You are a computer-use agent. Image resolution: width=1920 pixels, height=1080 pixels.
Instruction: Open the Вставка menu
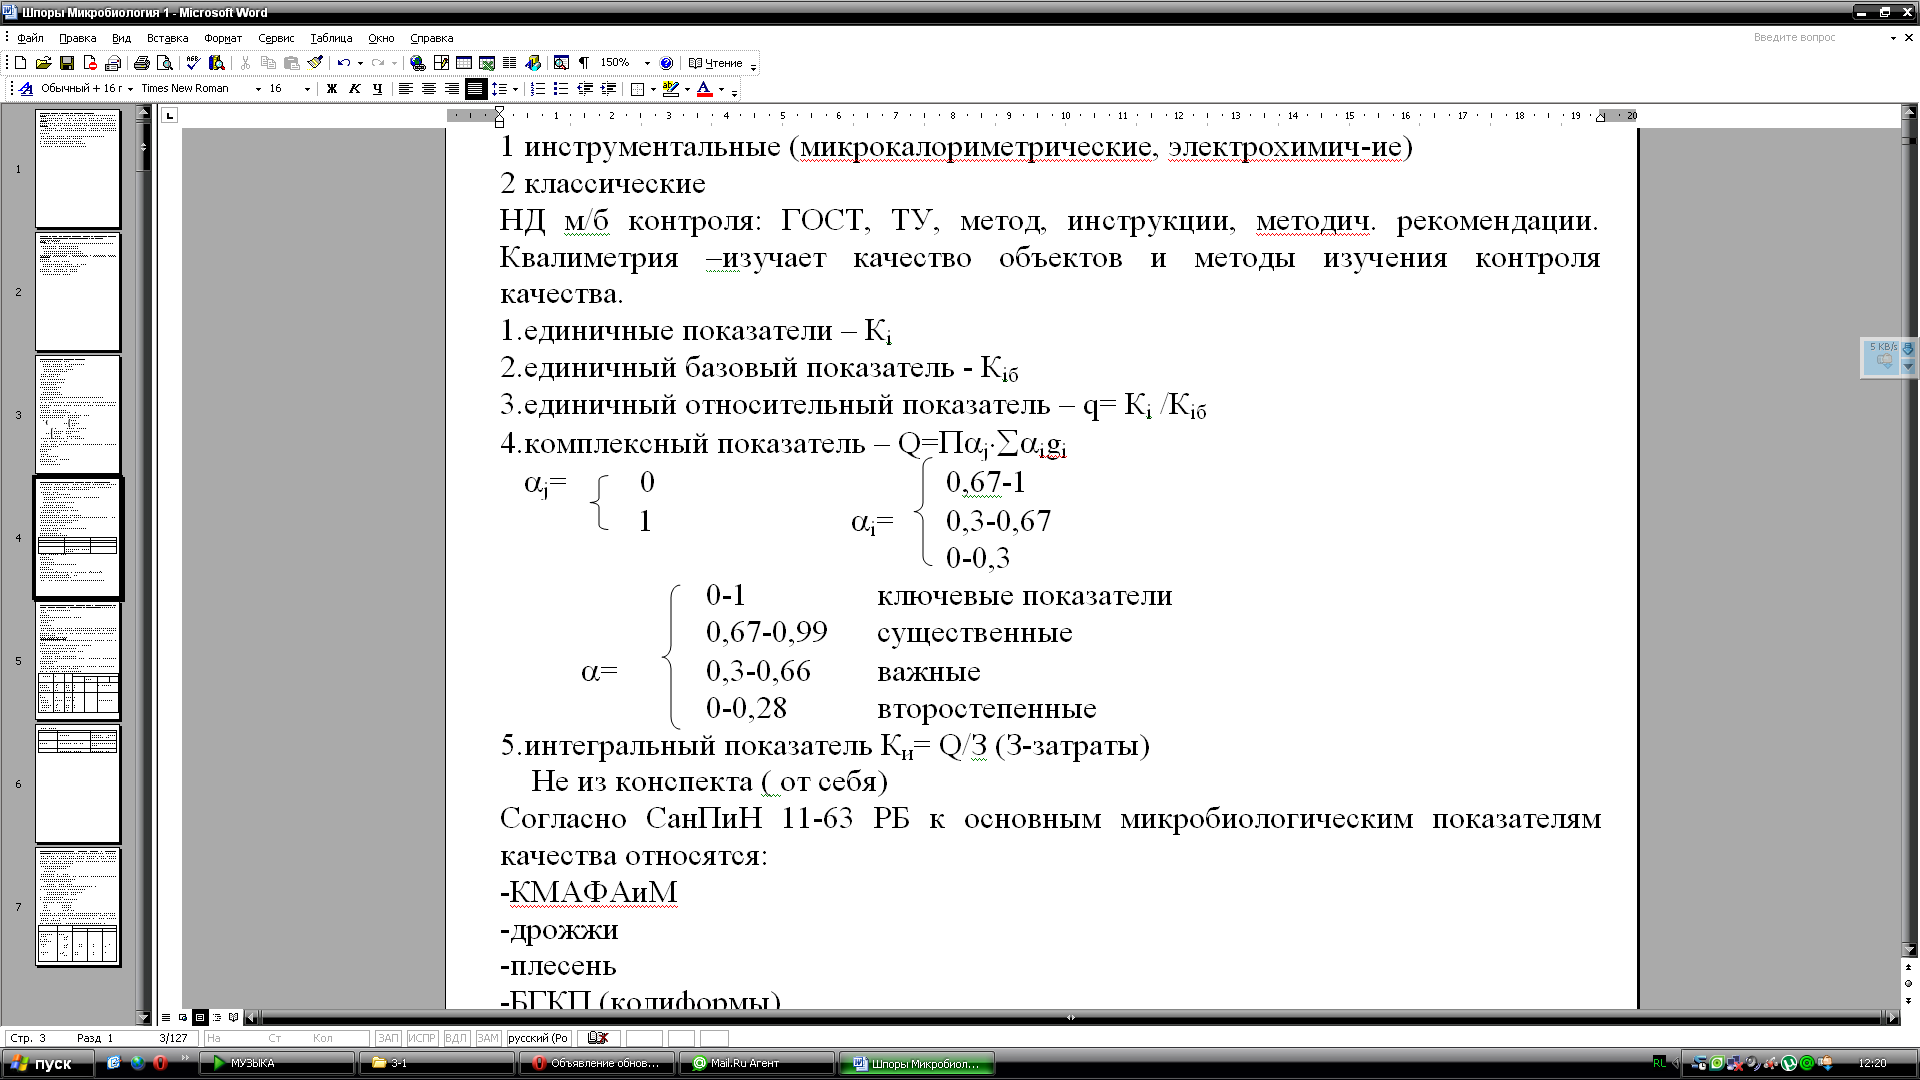coord(167,38)
